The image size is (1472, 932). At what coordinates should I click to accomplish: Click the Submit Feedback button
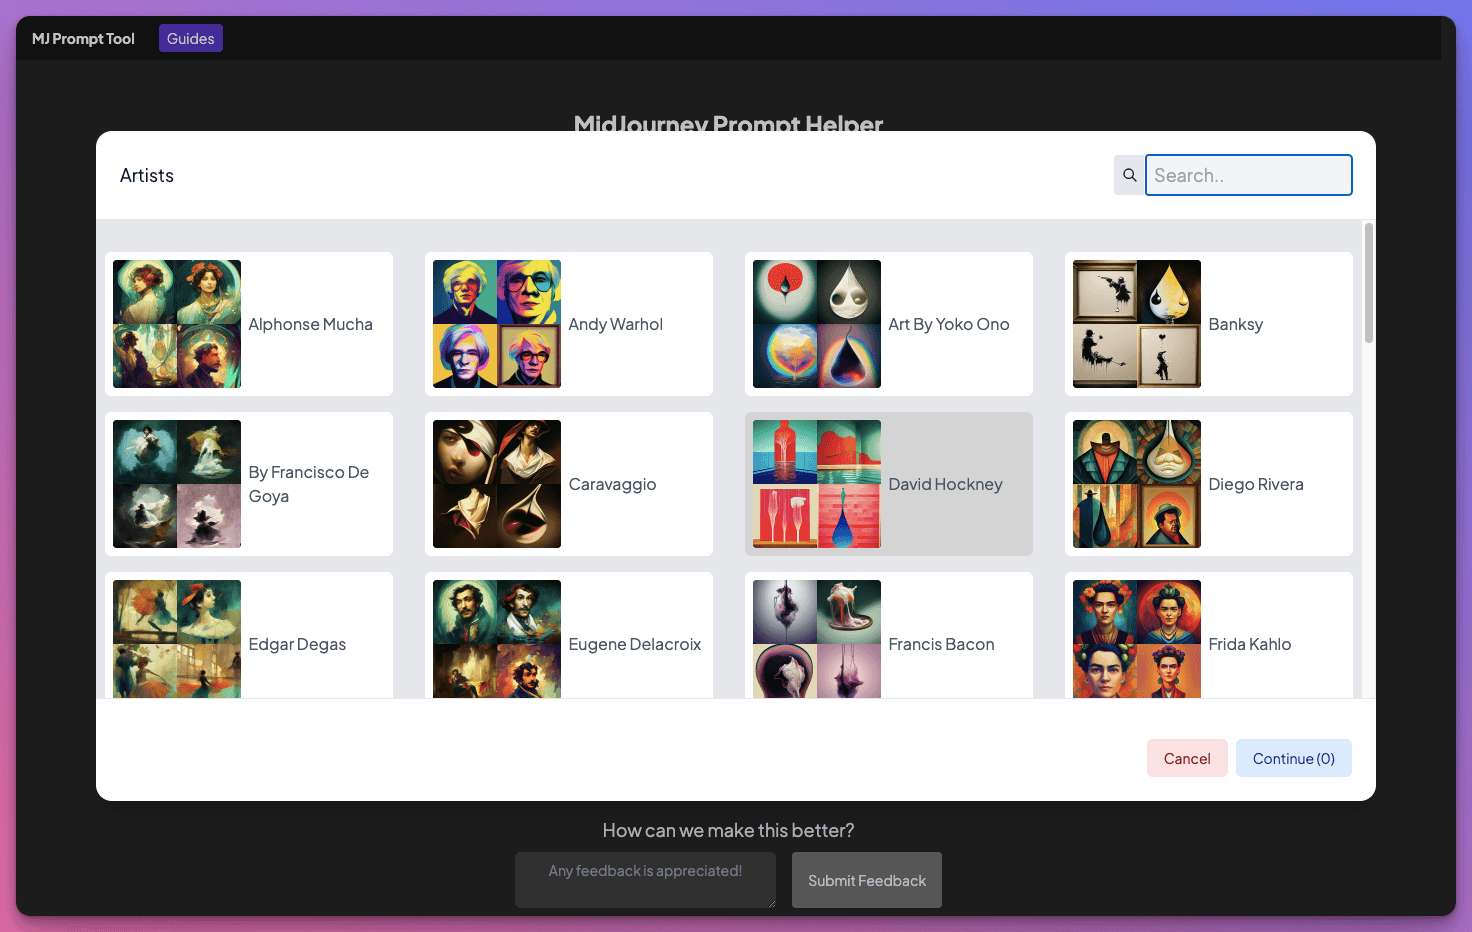[867, 880]
